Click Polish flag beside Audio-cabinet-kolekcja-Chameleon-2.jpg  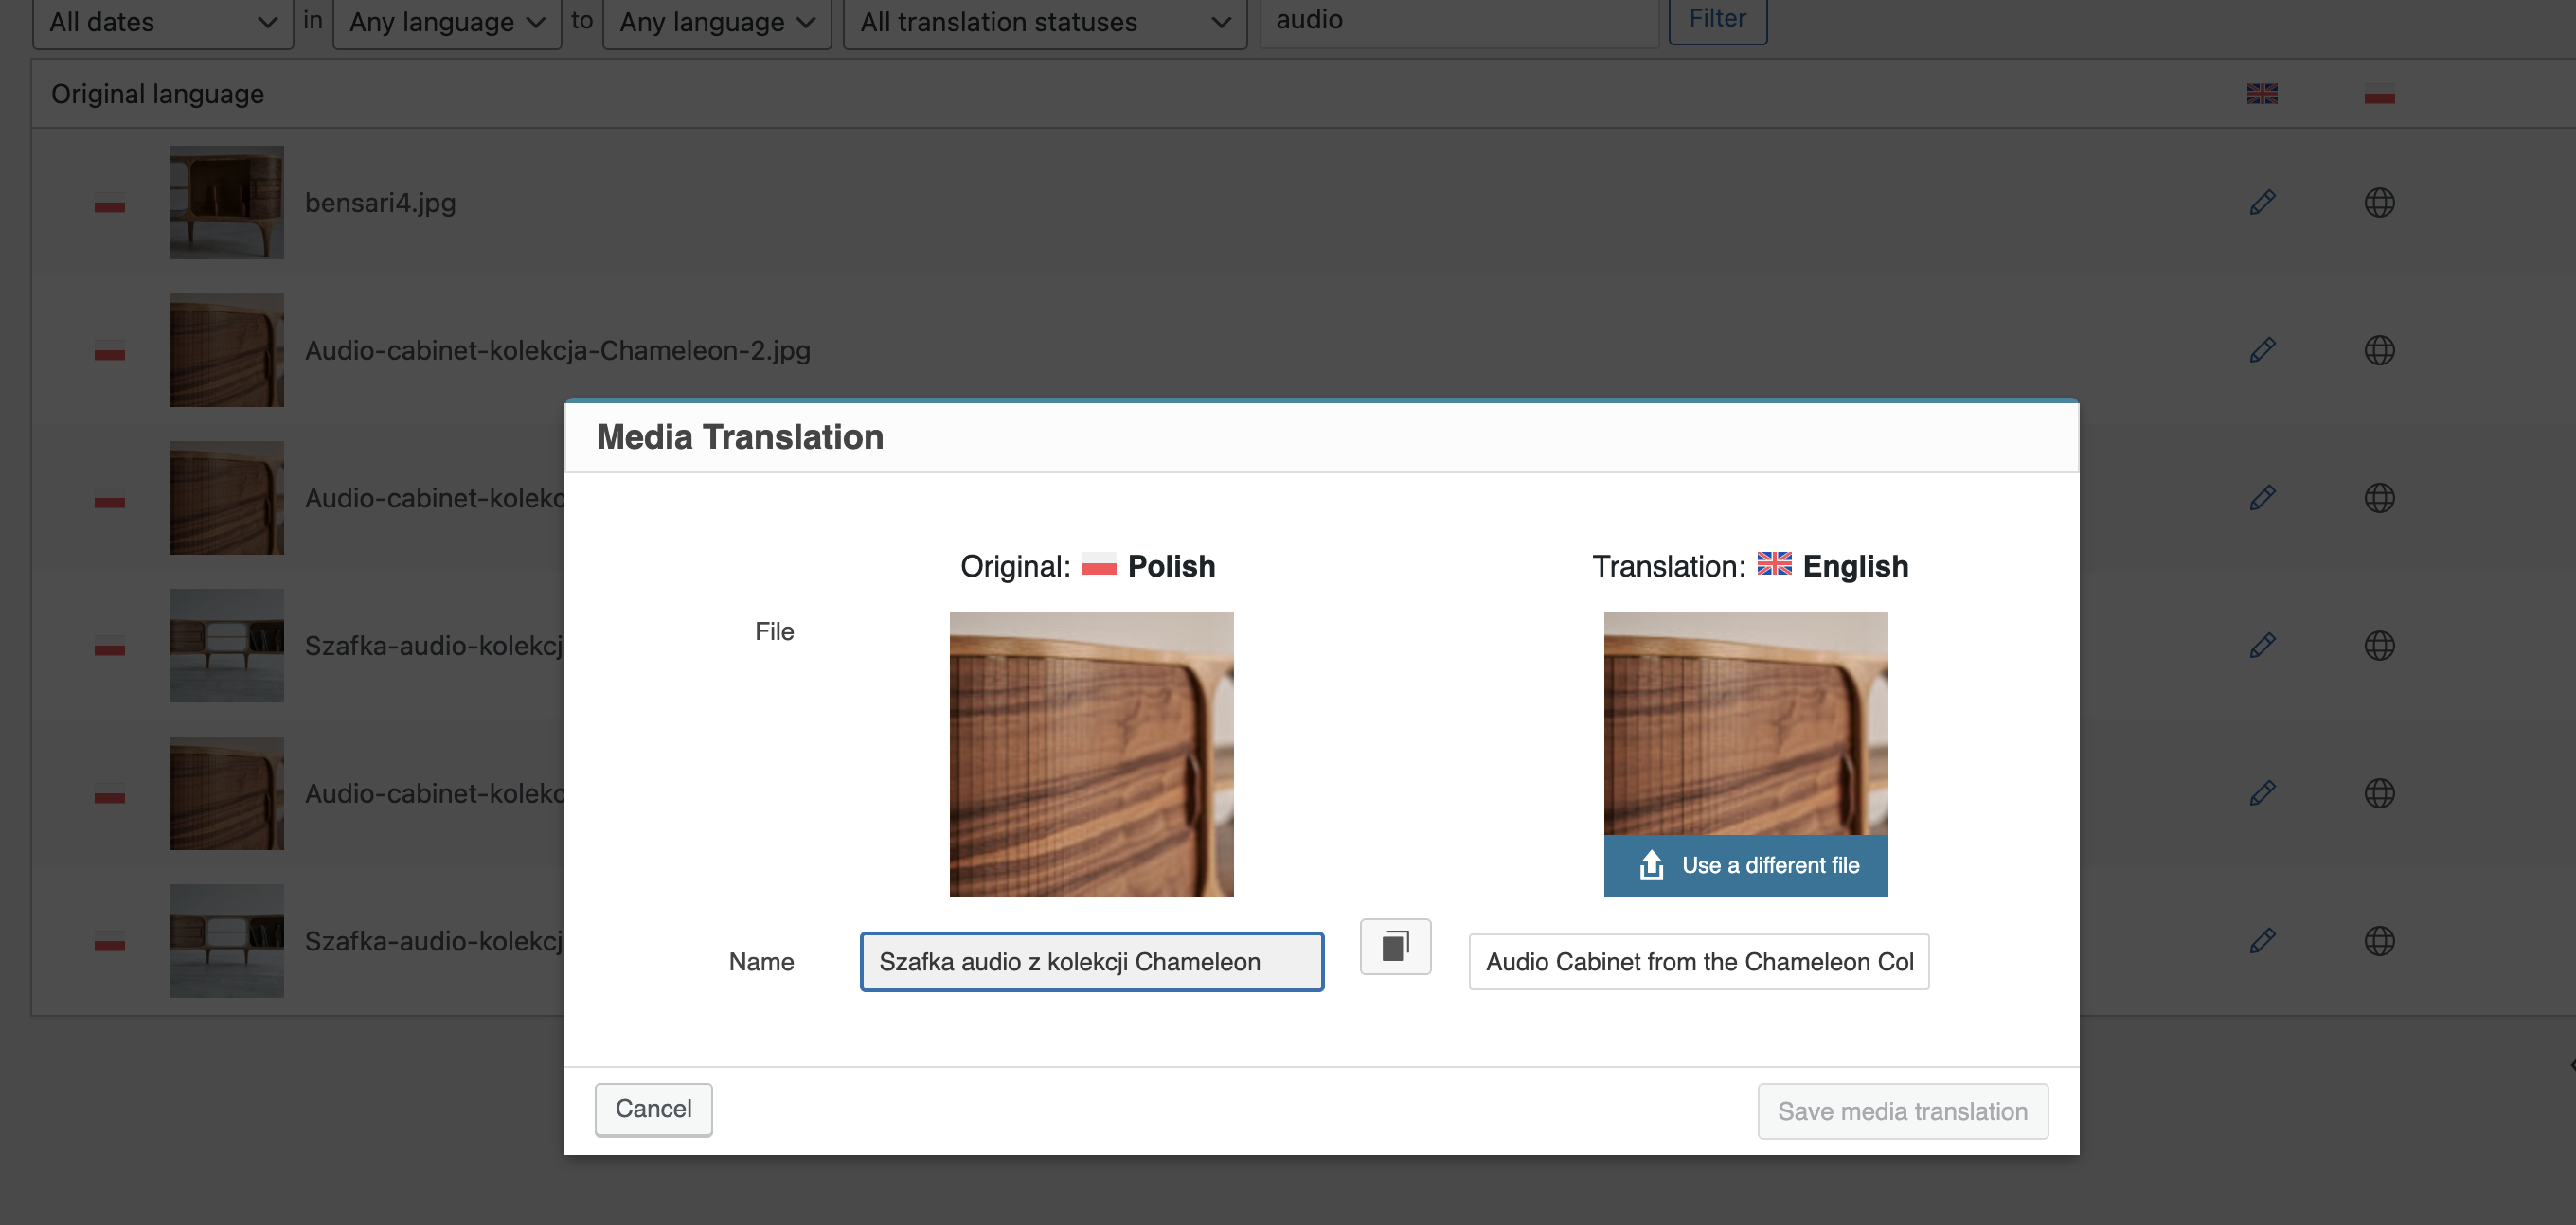tap(110, 350)
